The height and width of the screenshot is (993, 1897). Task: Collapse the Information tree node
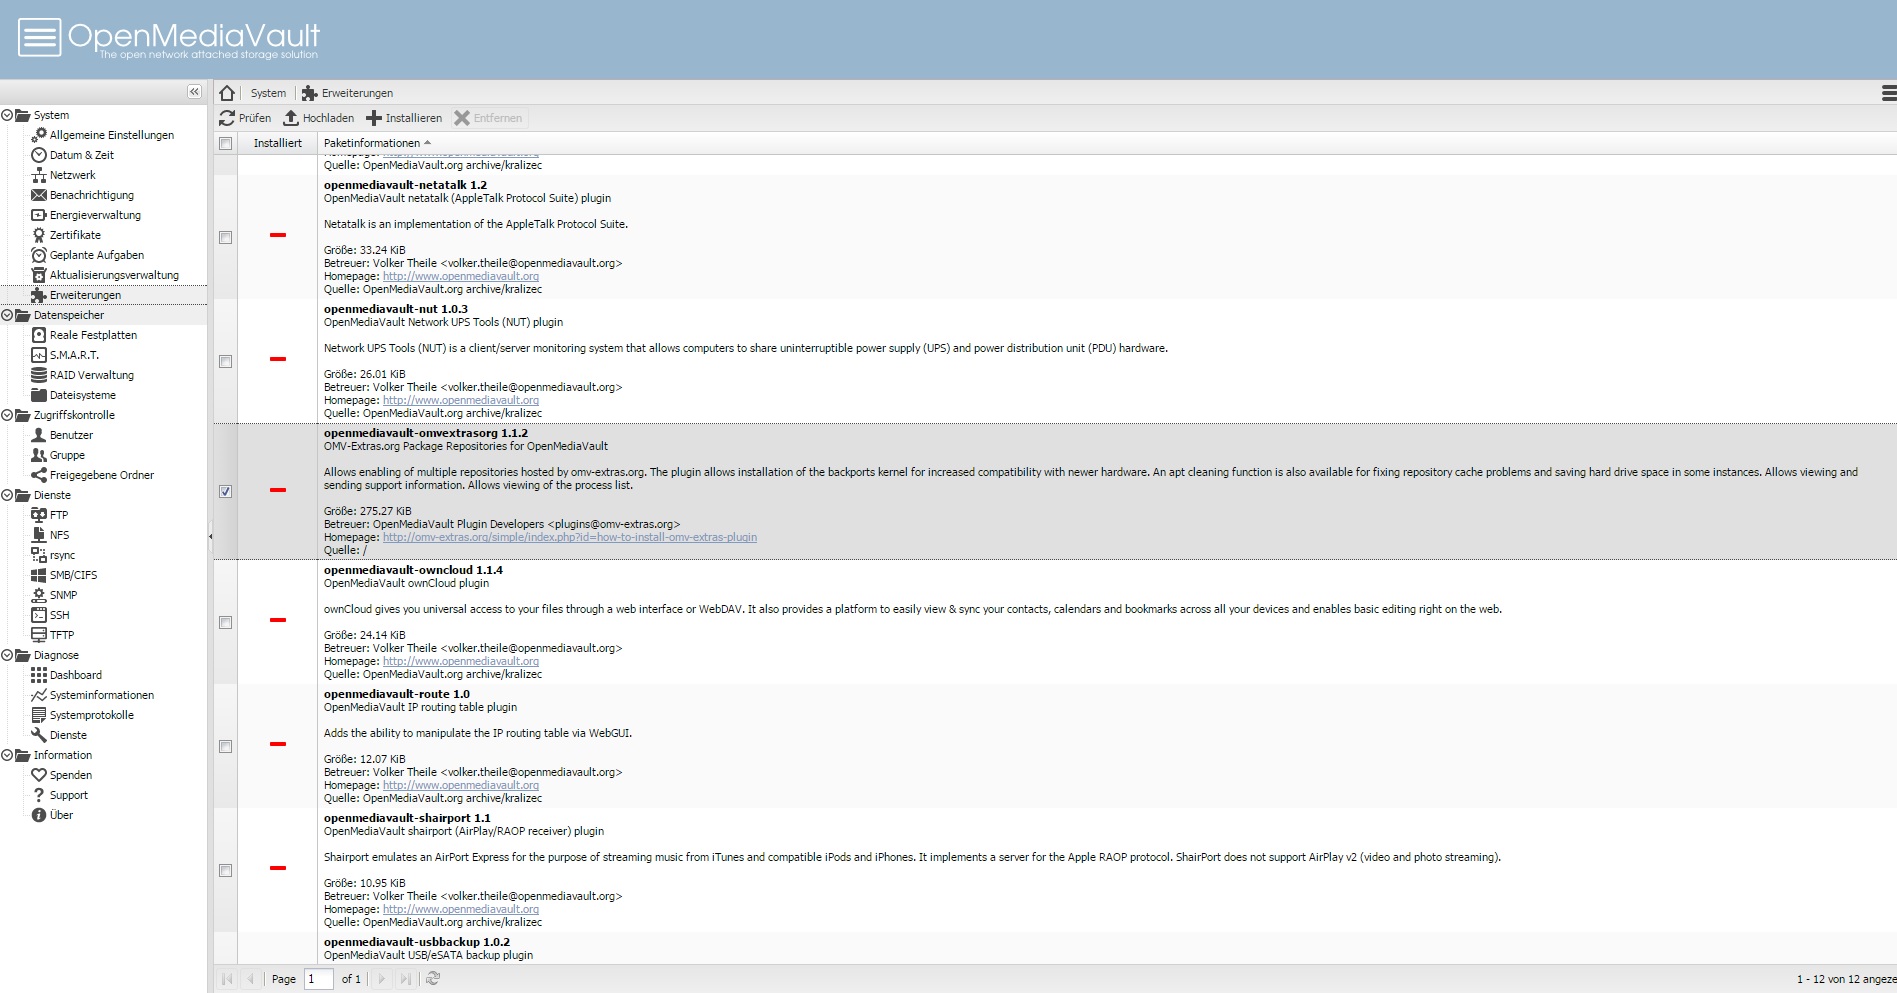7,755
